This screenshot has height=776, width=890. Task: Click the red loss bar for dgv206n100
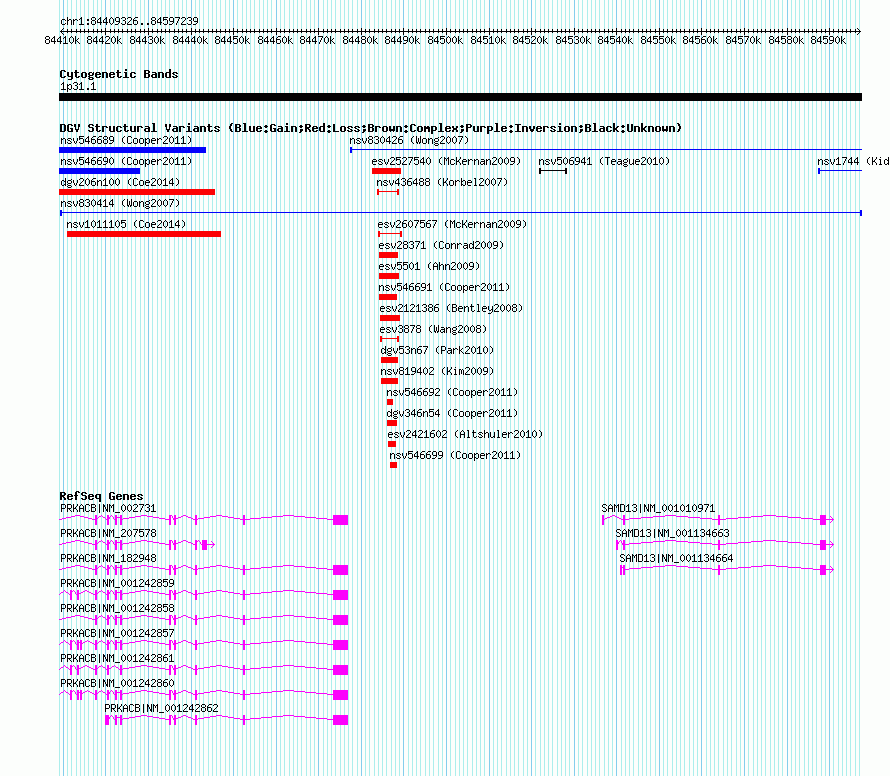pyautogui.click(x=137, y=192)
